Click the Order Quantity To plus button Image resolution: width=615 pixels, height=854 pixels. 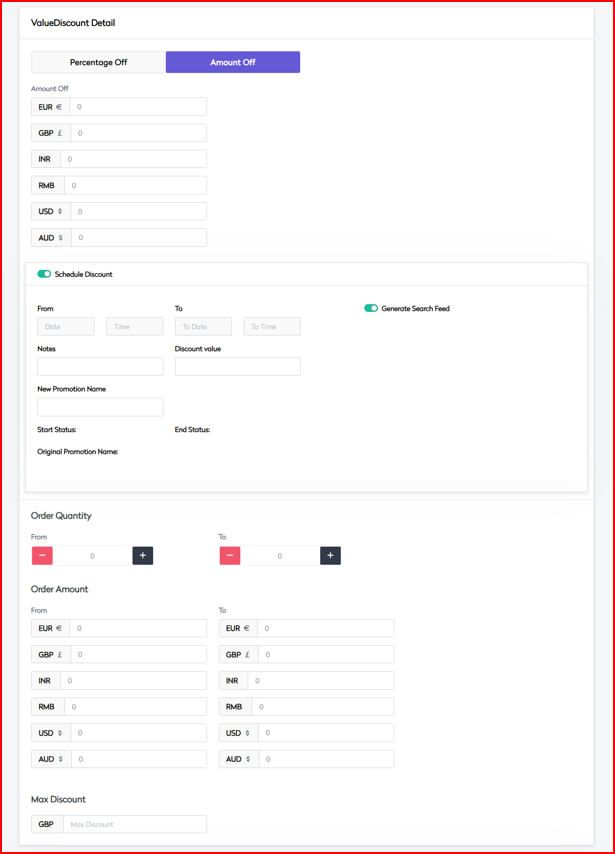point(330,555)
